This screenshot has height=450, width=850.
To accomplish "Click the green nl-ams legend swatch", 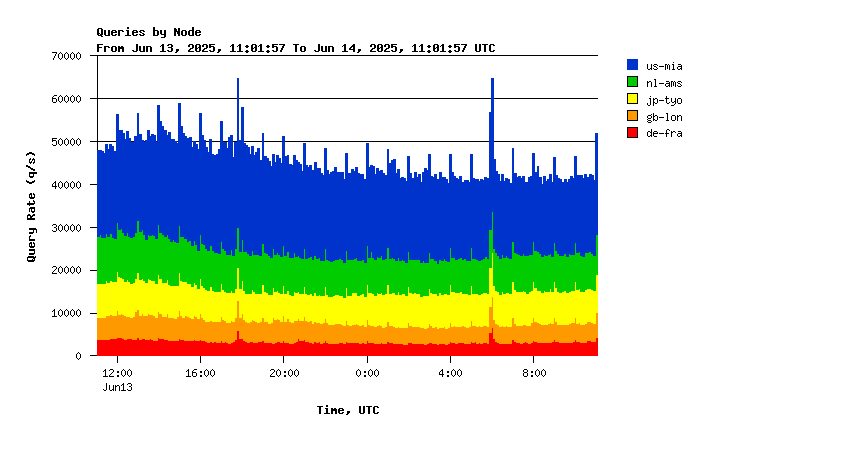I will click(x=632, y=82).
